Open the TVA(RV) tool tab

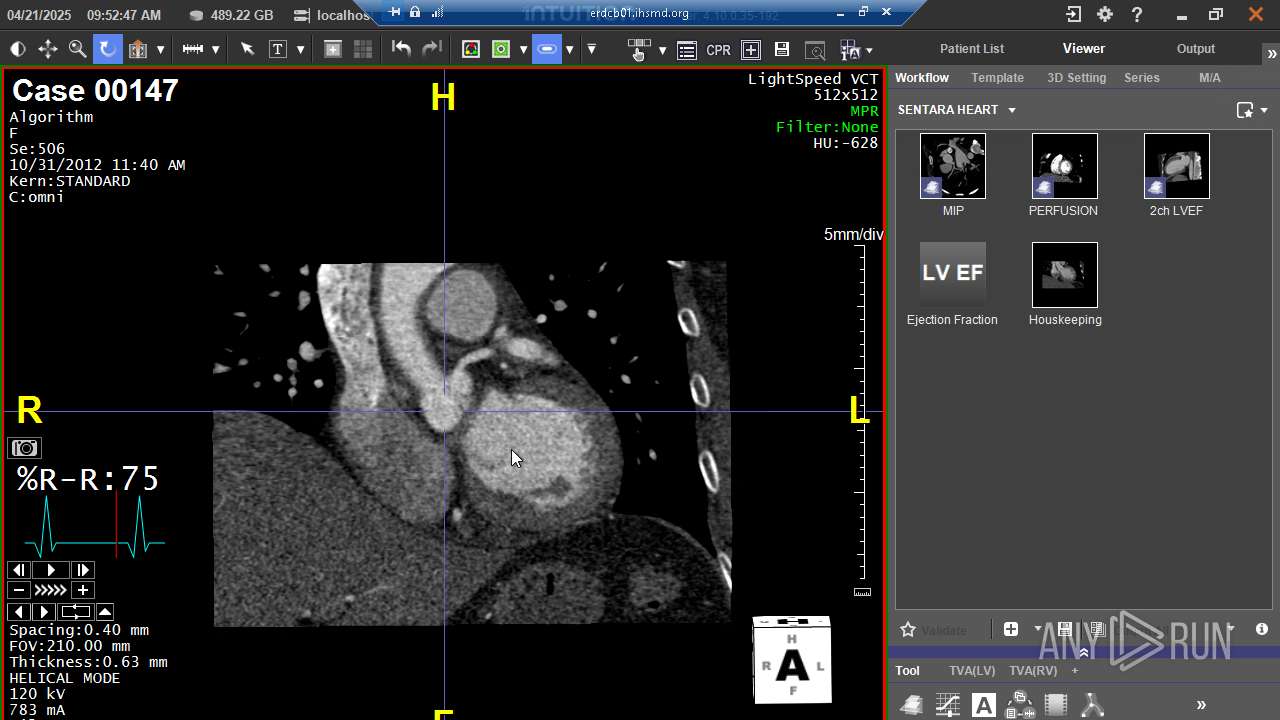coord(1033,671)
